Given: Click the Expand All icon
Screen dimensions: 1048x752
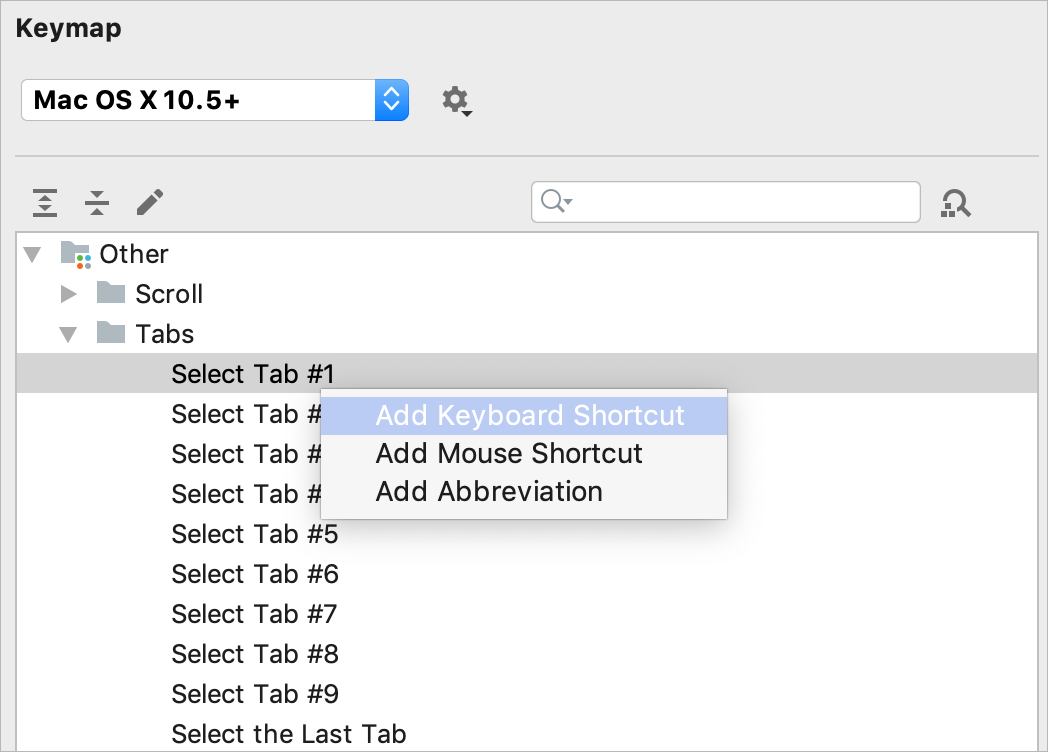Looking at the screenshot, I should 45,203.
